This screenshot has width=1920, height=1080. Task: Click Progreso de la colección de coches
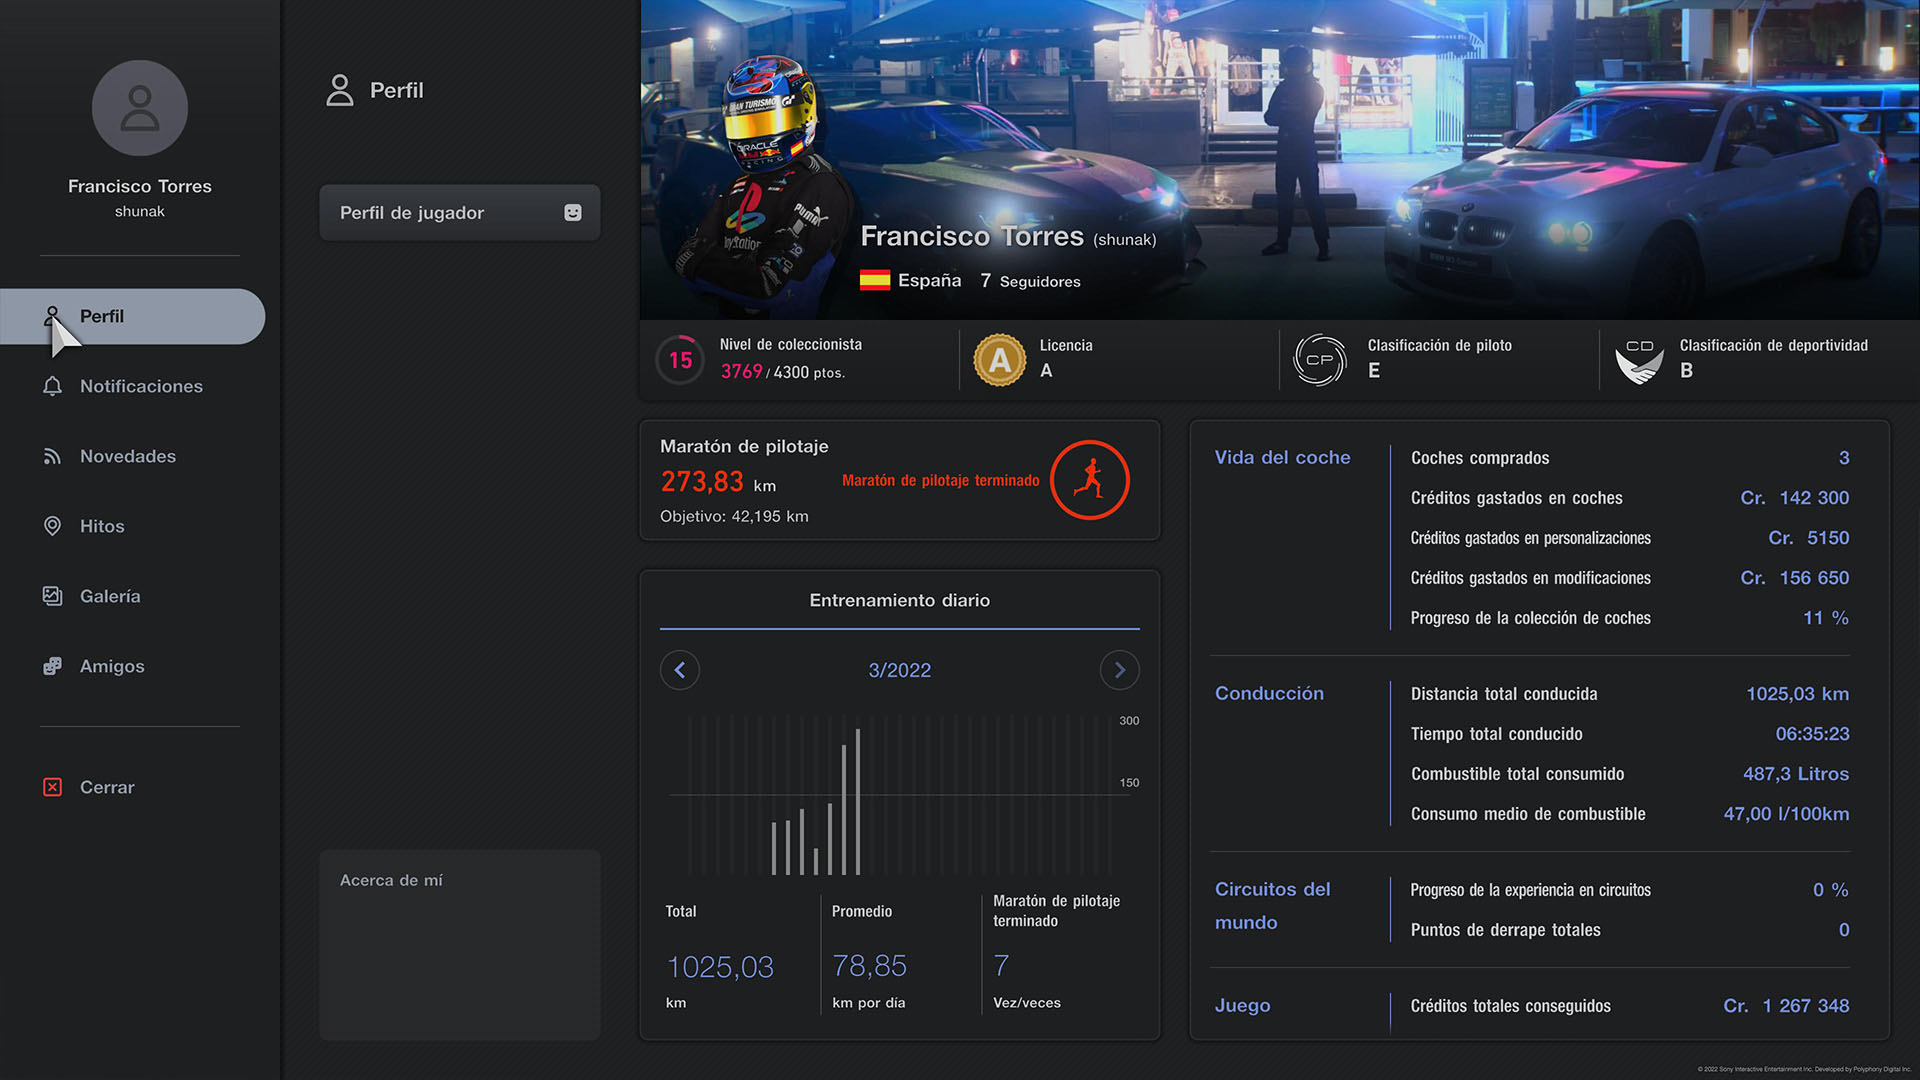1630,618
